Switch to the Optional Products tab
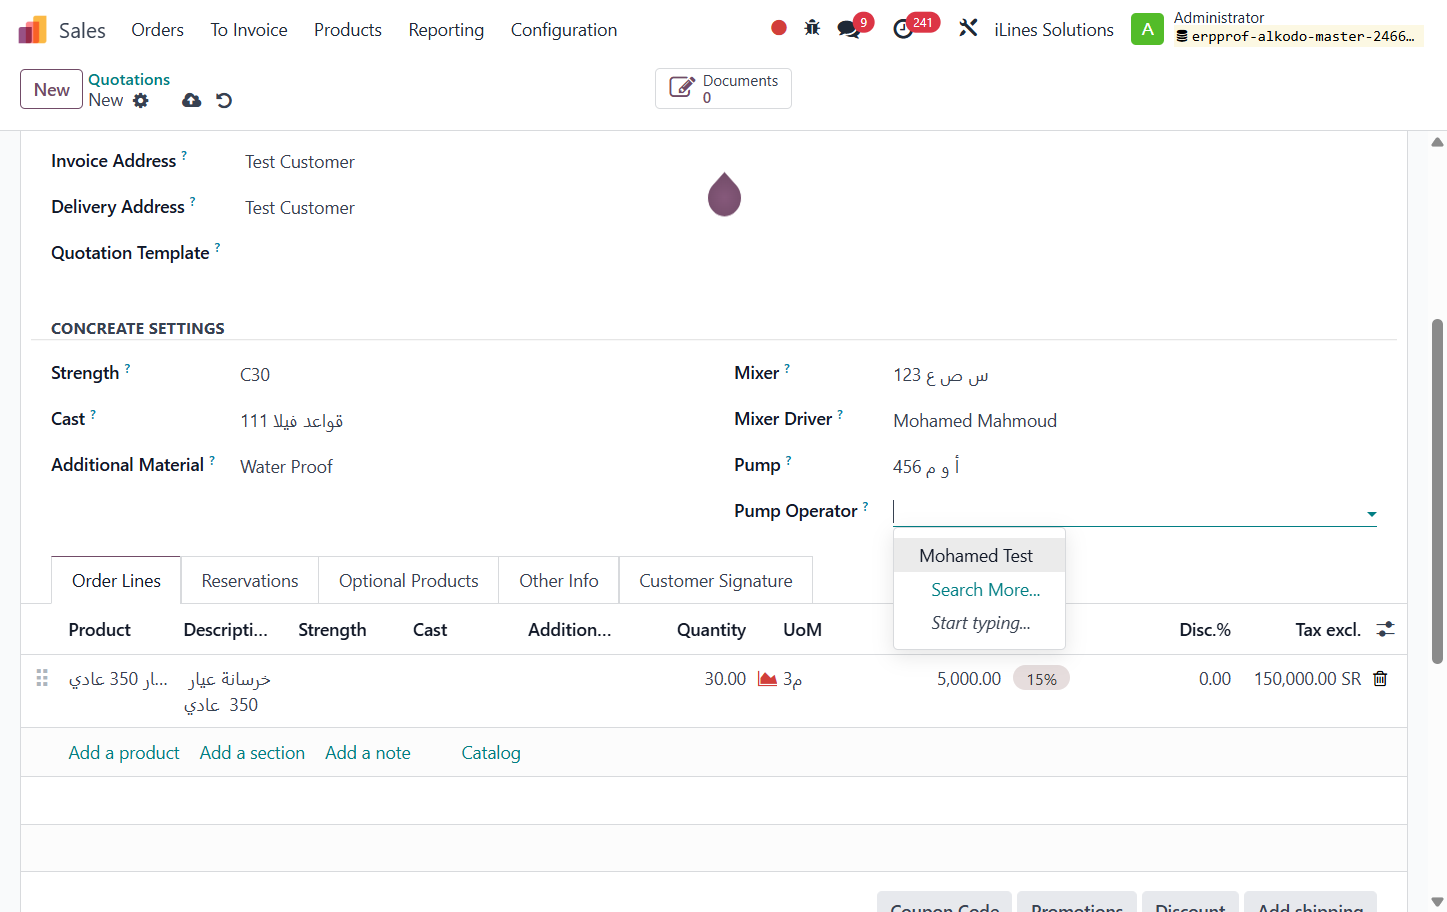 [x=409, y=581]
